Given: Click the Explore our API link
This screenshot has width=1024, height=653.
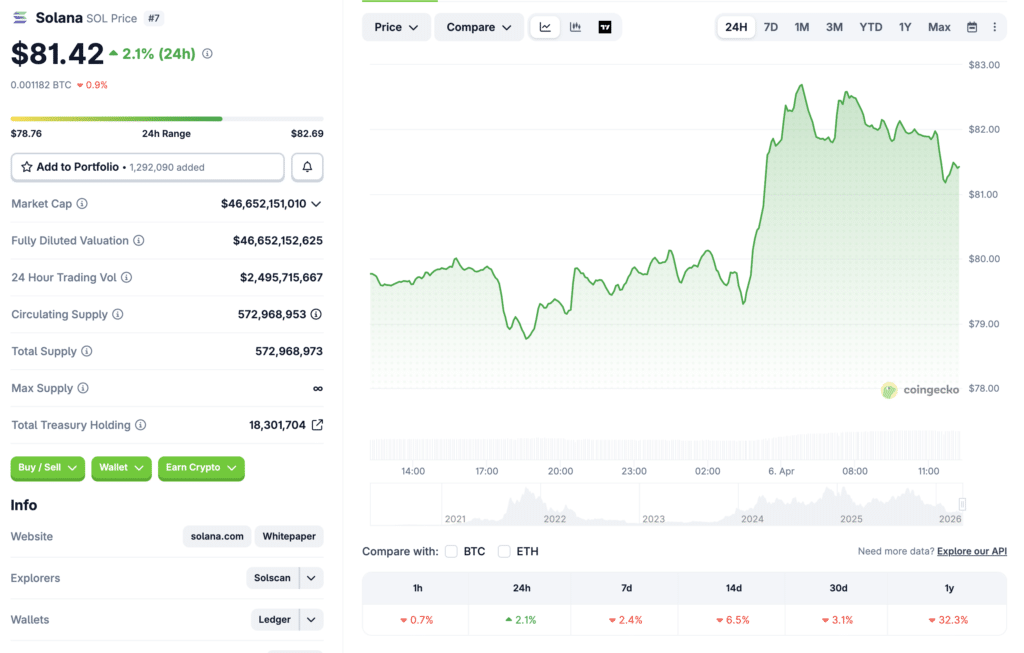Looking at the screenshot, I should pyautogui.click(x=971, y=550).
